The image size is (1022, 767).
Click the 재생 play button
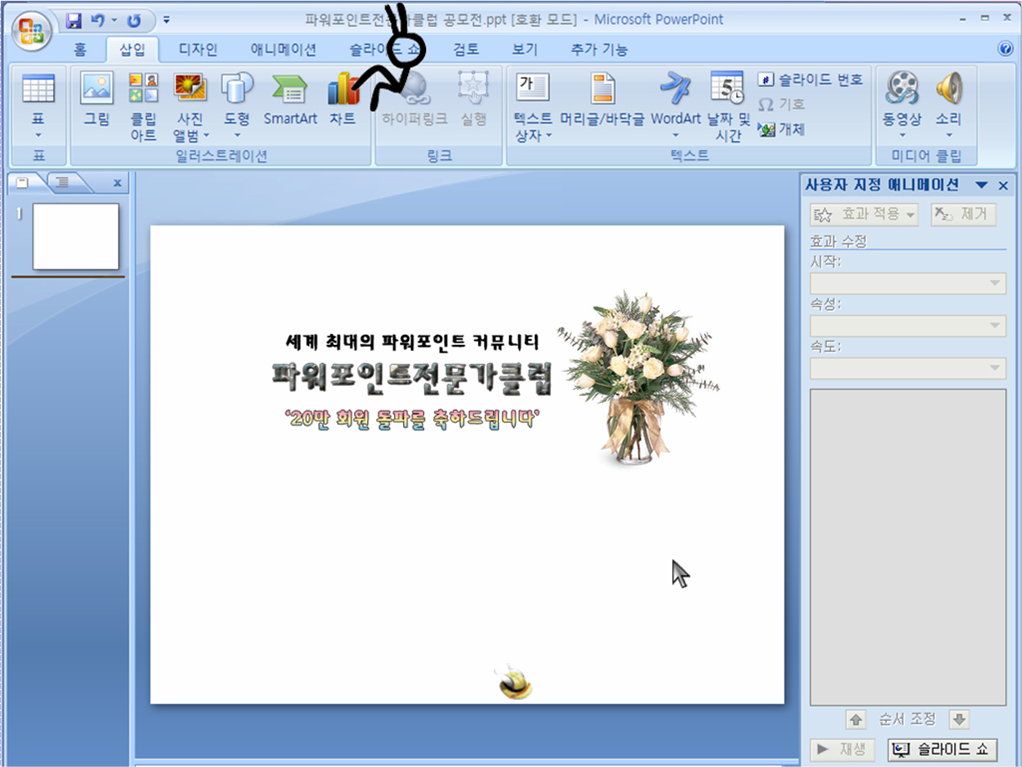click(x=842, y=749)
